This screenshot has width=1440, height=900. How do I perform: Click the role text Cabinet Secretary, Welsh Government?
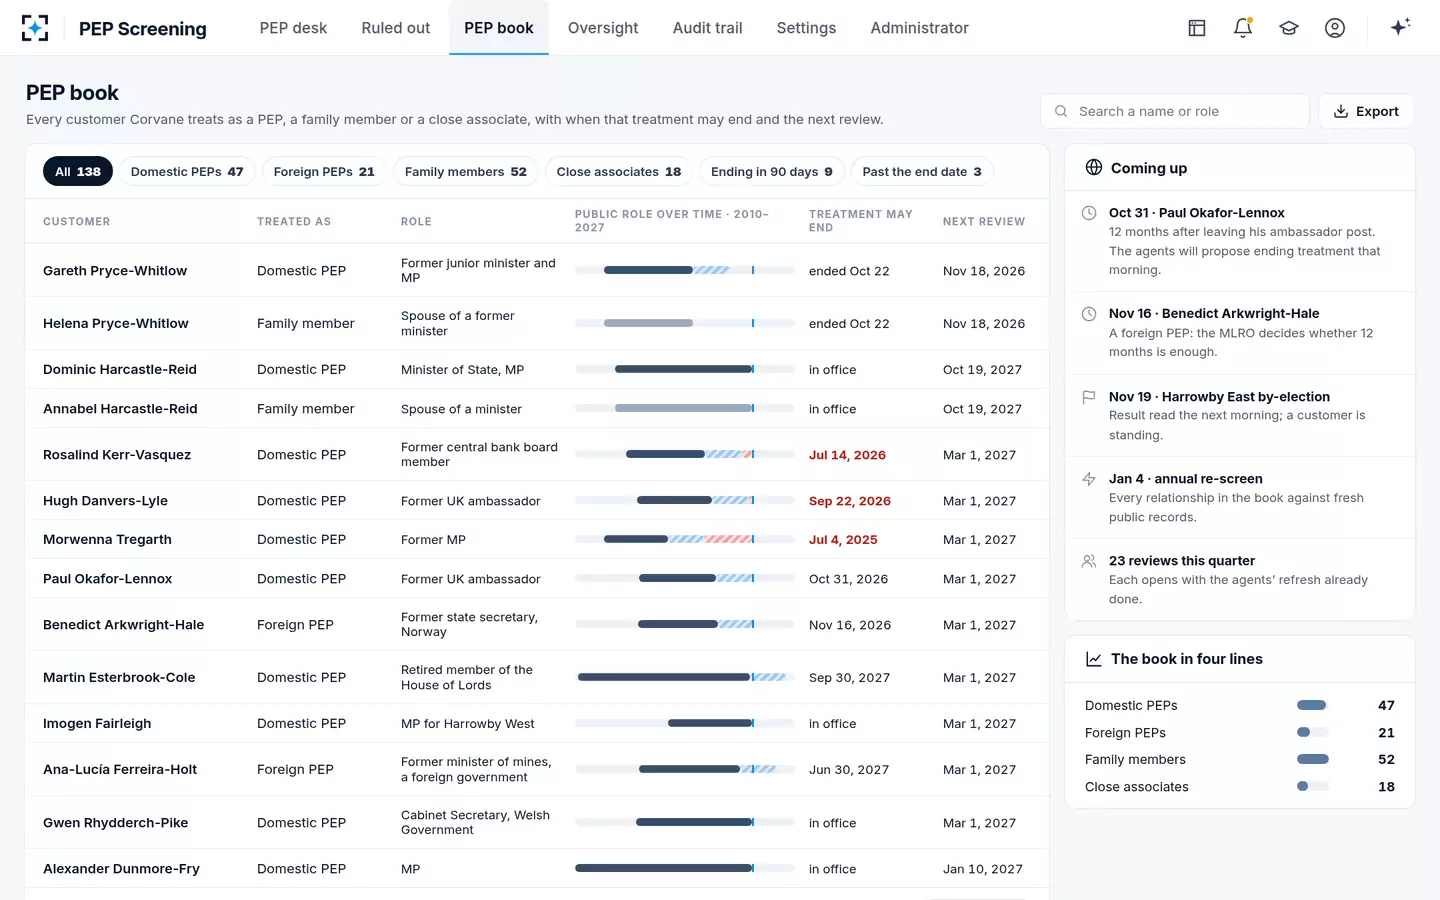click(x=475, y=822)
